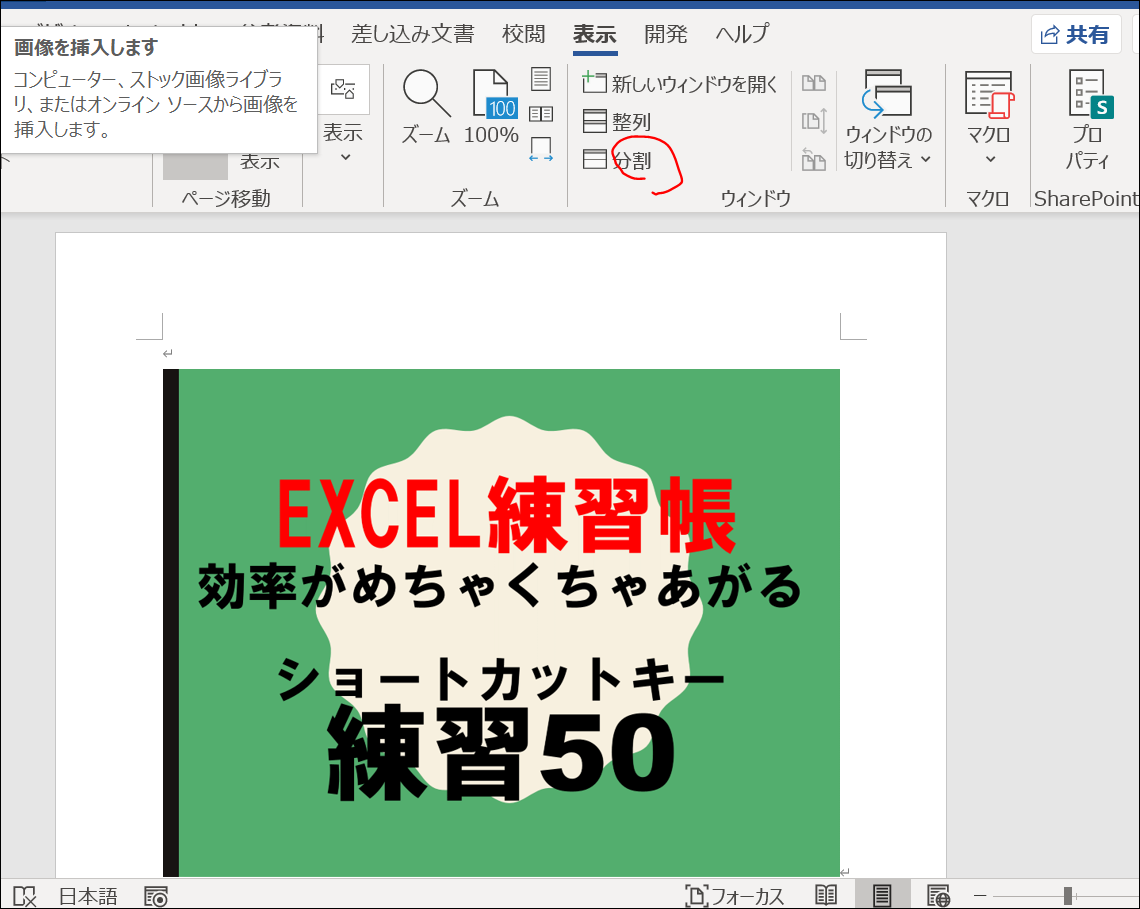The width and height of the screenshot is (1140, 909).
Task: Open SharePoint プロパティ
Action: (1088, 120)
